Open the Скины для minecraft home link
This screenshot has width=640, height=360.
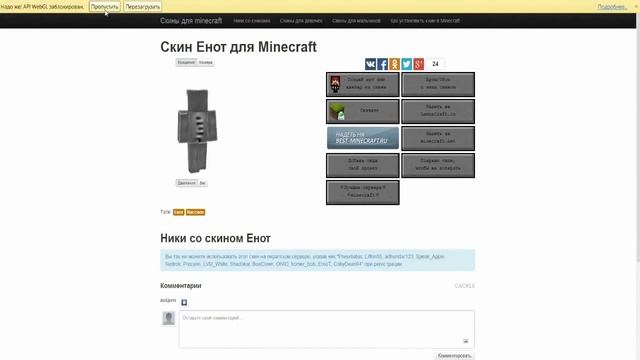(191, 20)
